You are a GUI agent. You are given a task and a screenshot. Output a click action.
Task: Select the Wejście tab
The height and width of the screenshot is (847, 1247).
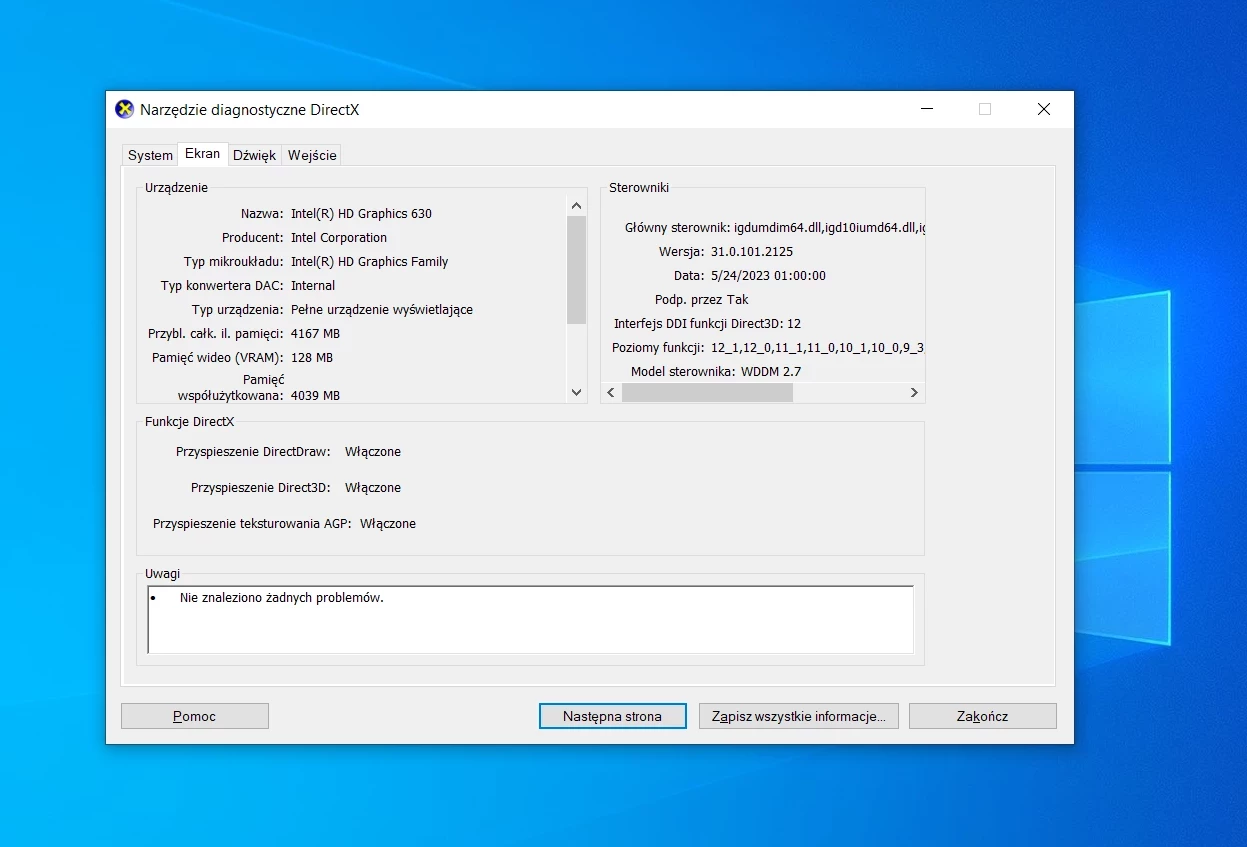(x=312, y=155)
